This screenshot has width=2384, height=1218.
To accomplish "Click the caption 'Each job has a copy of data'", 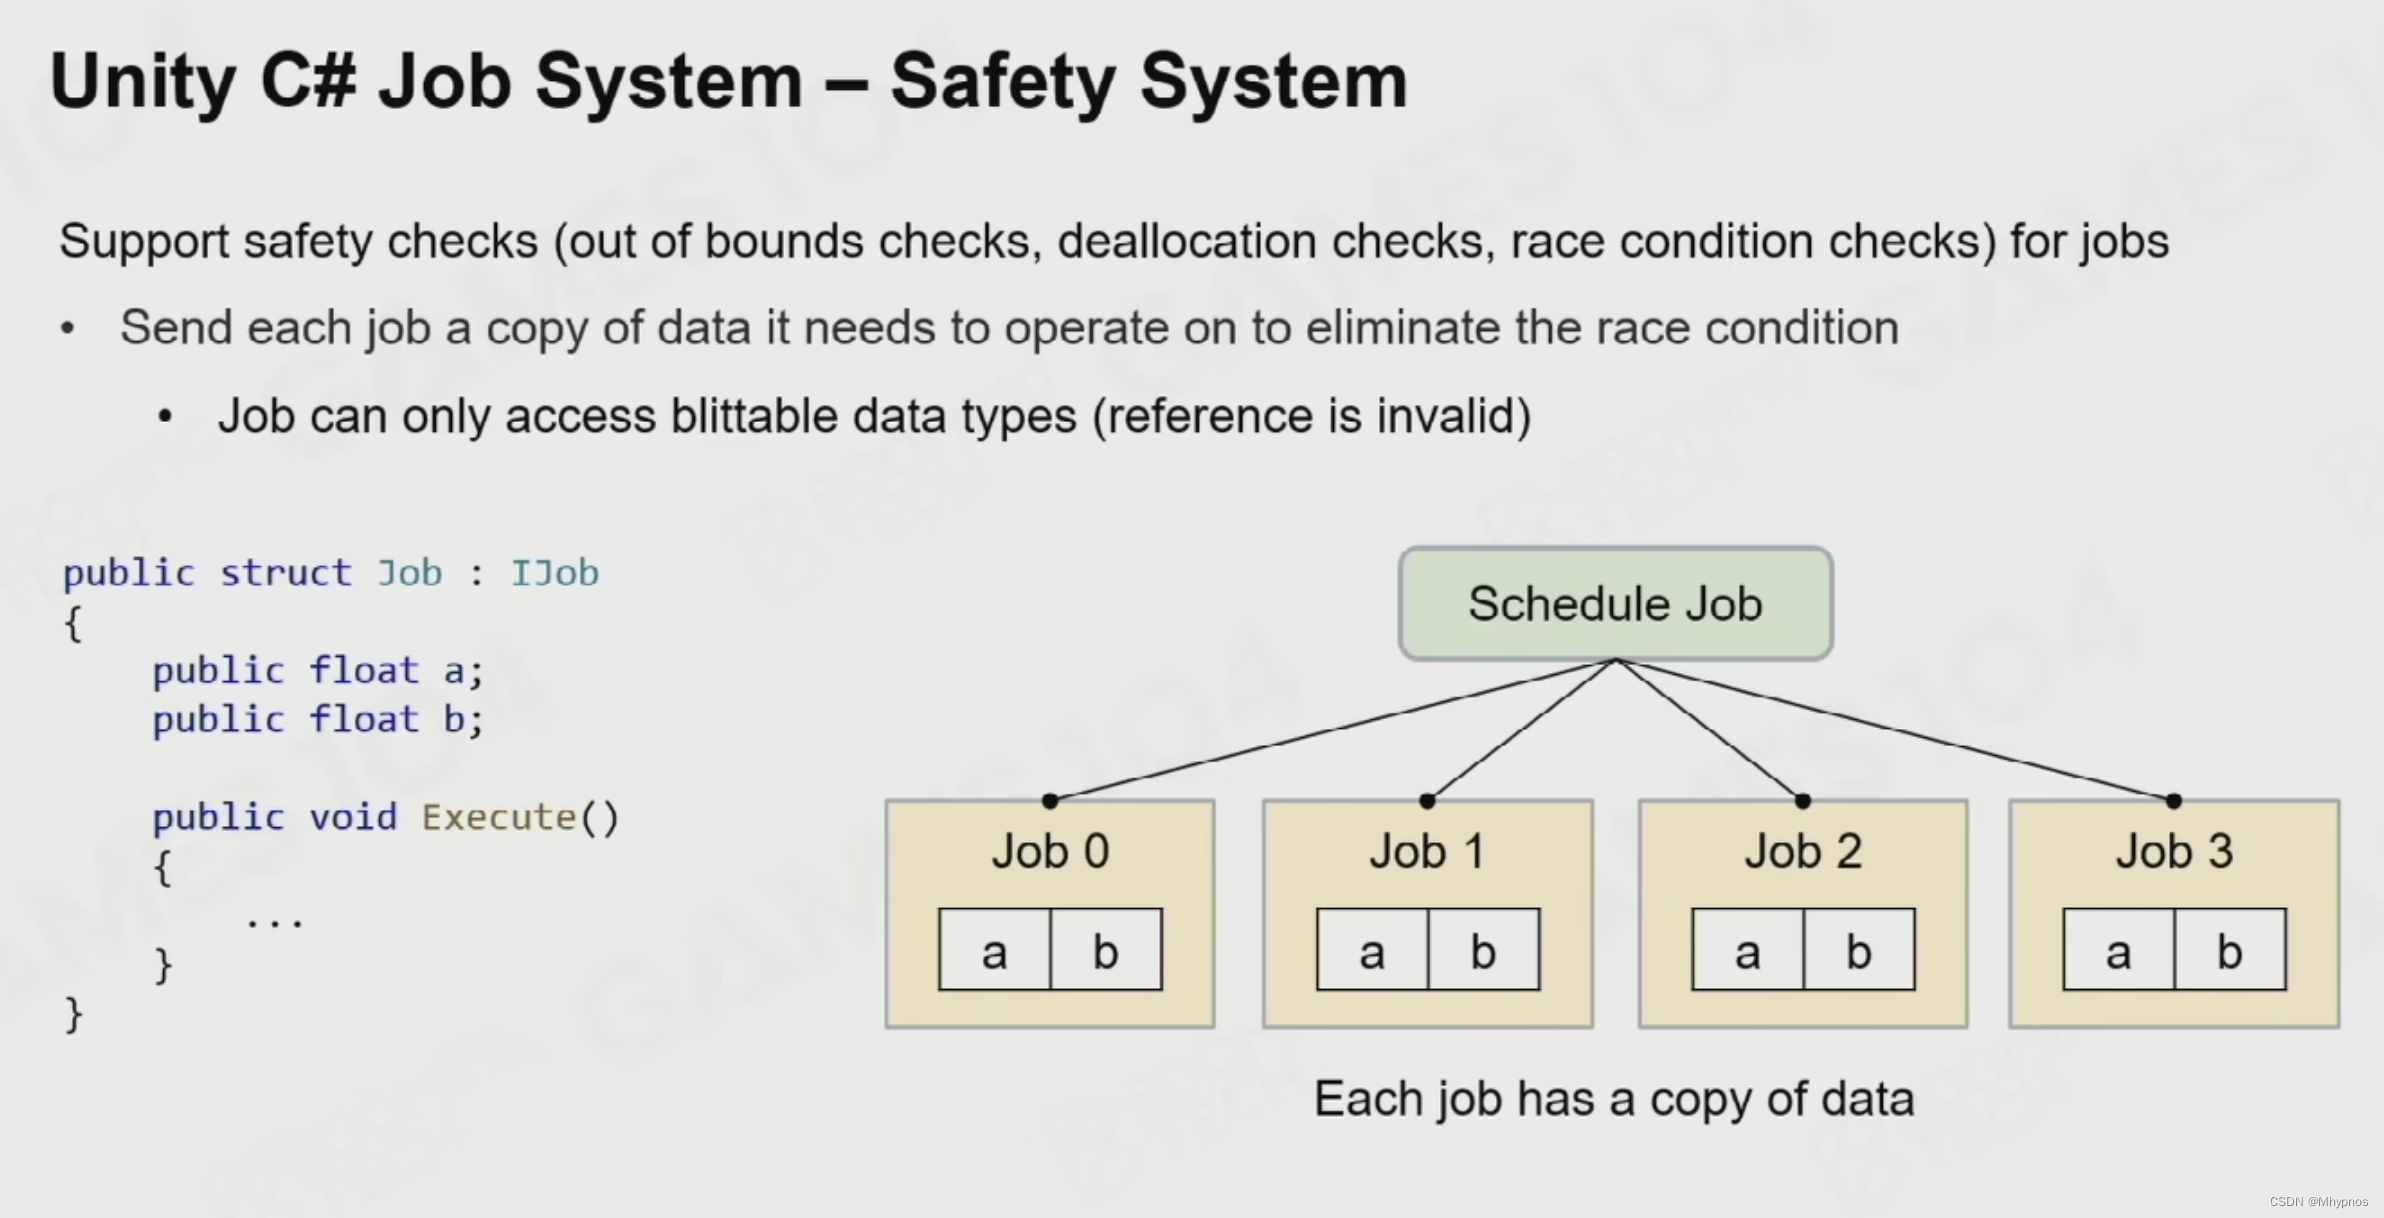I will click(1614, 1099).
